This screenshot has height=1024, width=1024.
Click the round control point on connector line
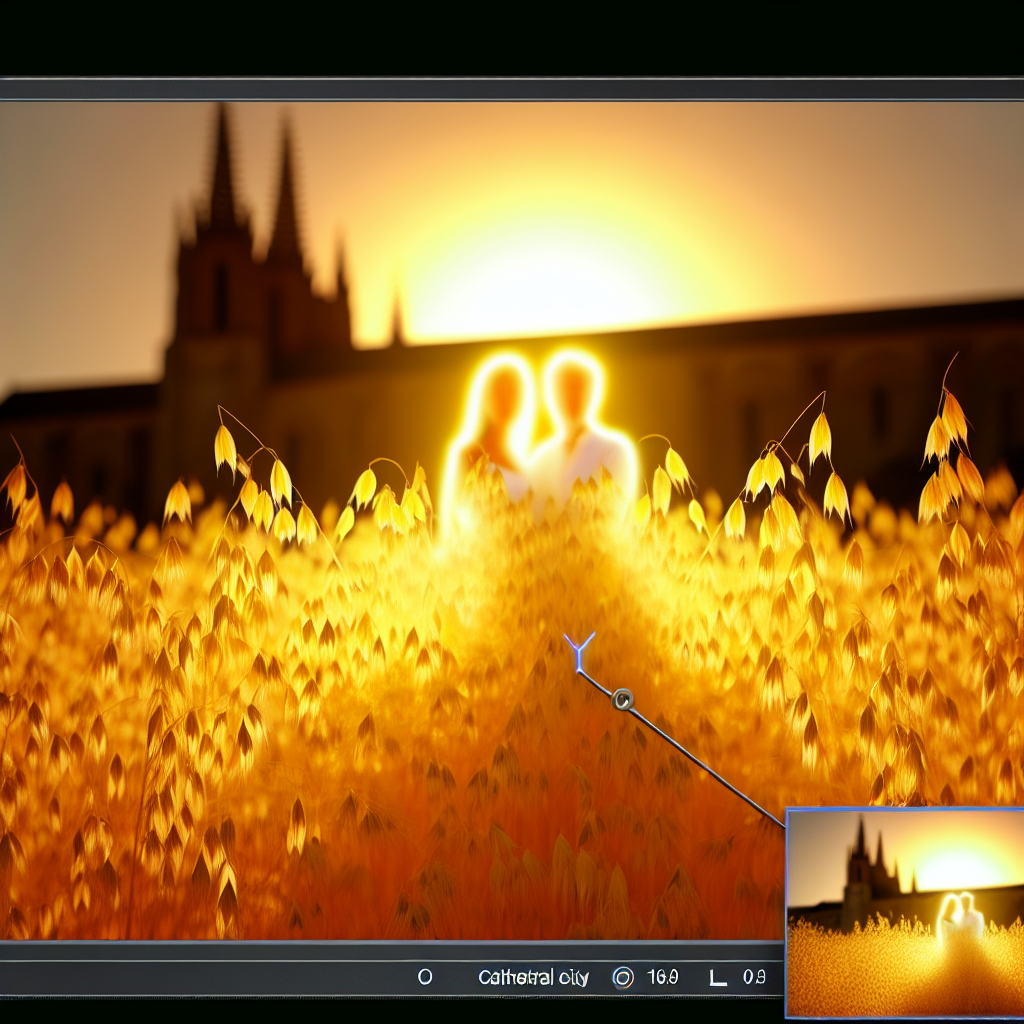click(623, 700)
